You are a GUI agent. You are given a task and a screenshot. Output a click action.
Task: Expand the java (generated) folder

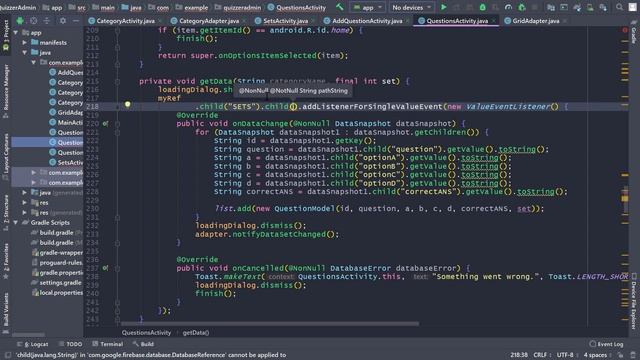[x=25, y=192]
